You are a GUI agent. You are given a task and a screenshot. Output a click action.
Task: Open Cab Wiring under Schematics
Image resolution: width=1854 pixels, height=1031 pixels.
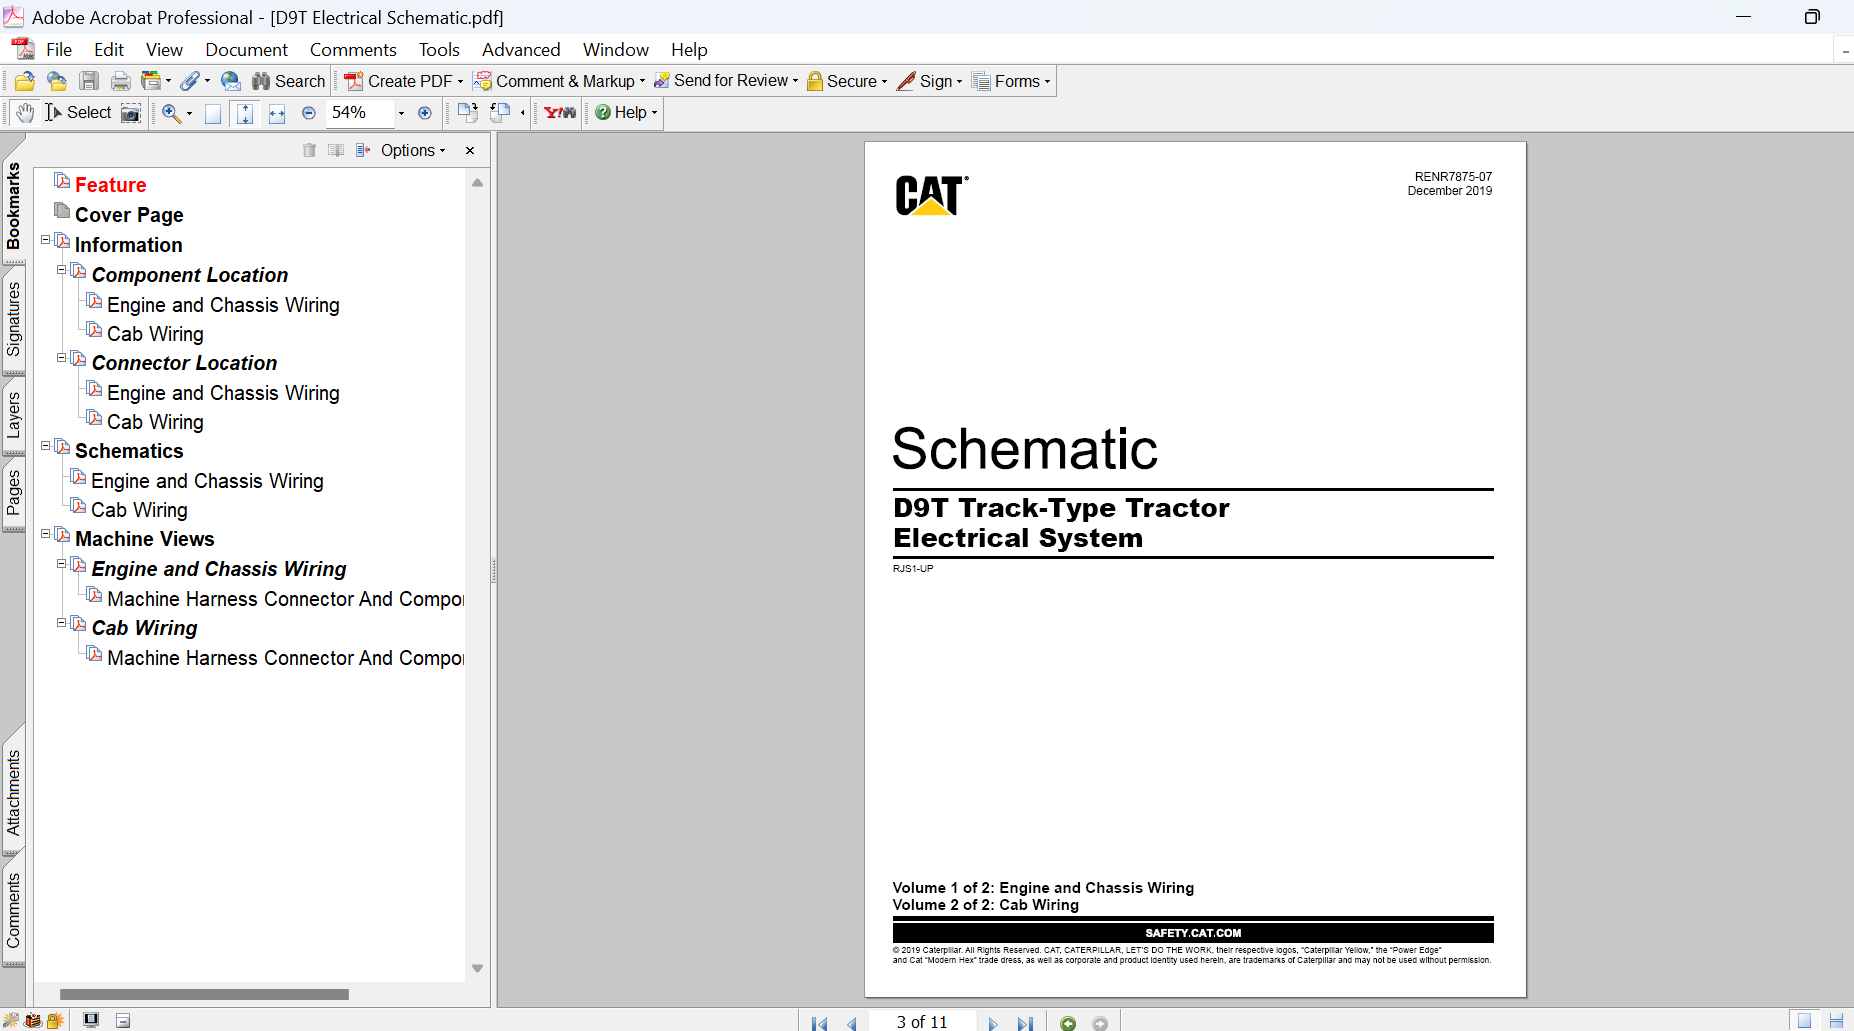139,510
